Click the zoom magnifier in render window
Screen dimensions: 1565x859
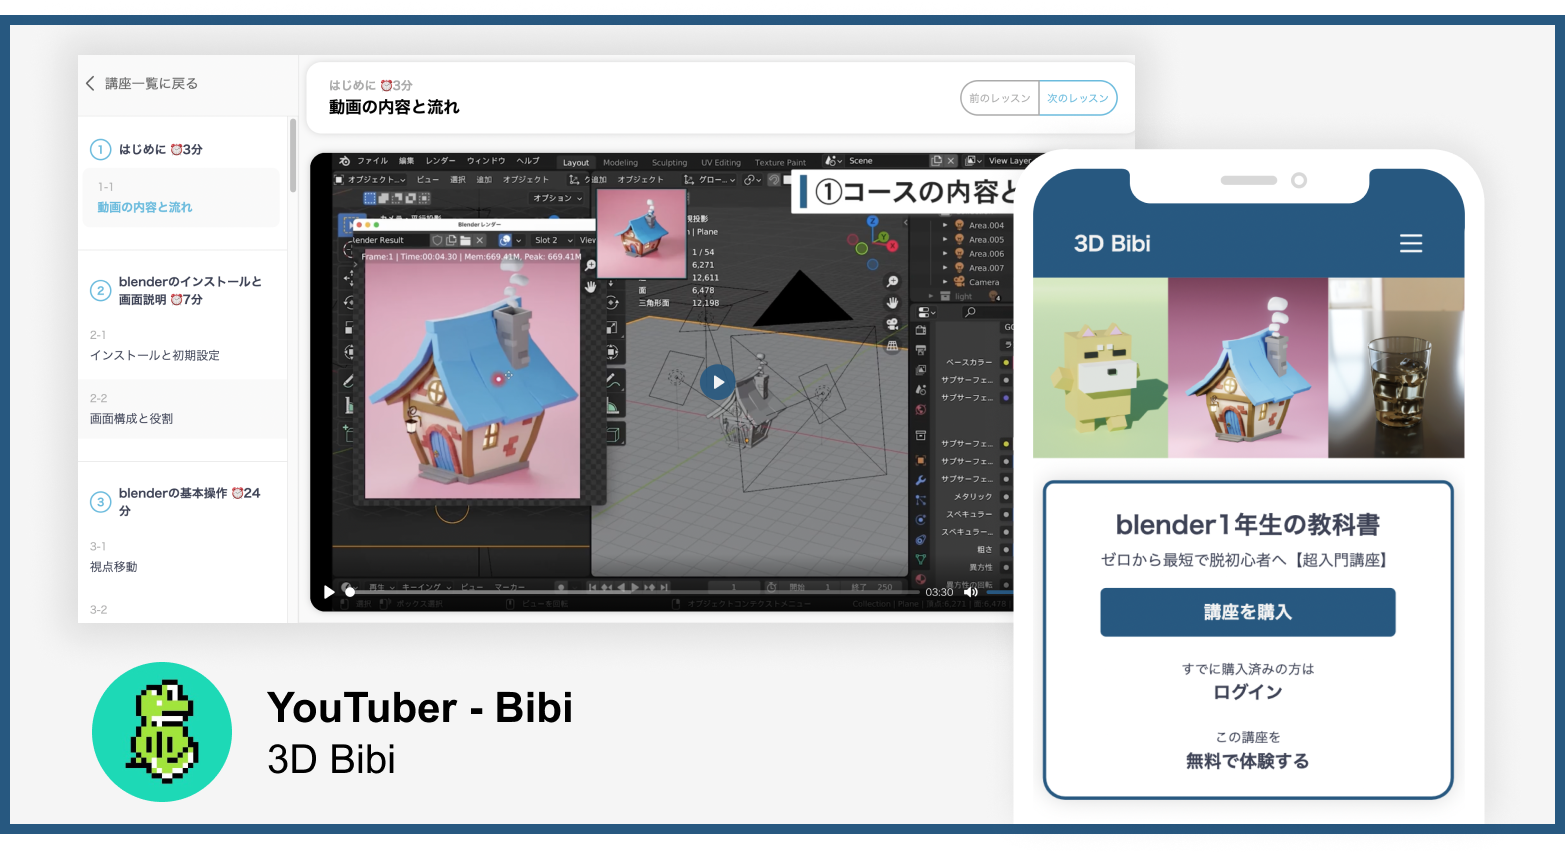590,265
